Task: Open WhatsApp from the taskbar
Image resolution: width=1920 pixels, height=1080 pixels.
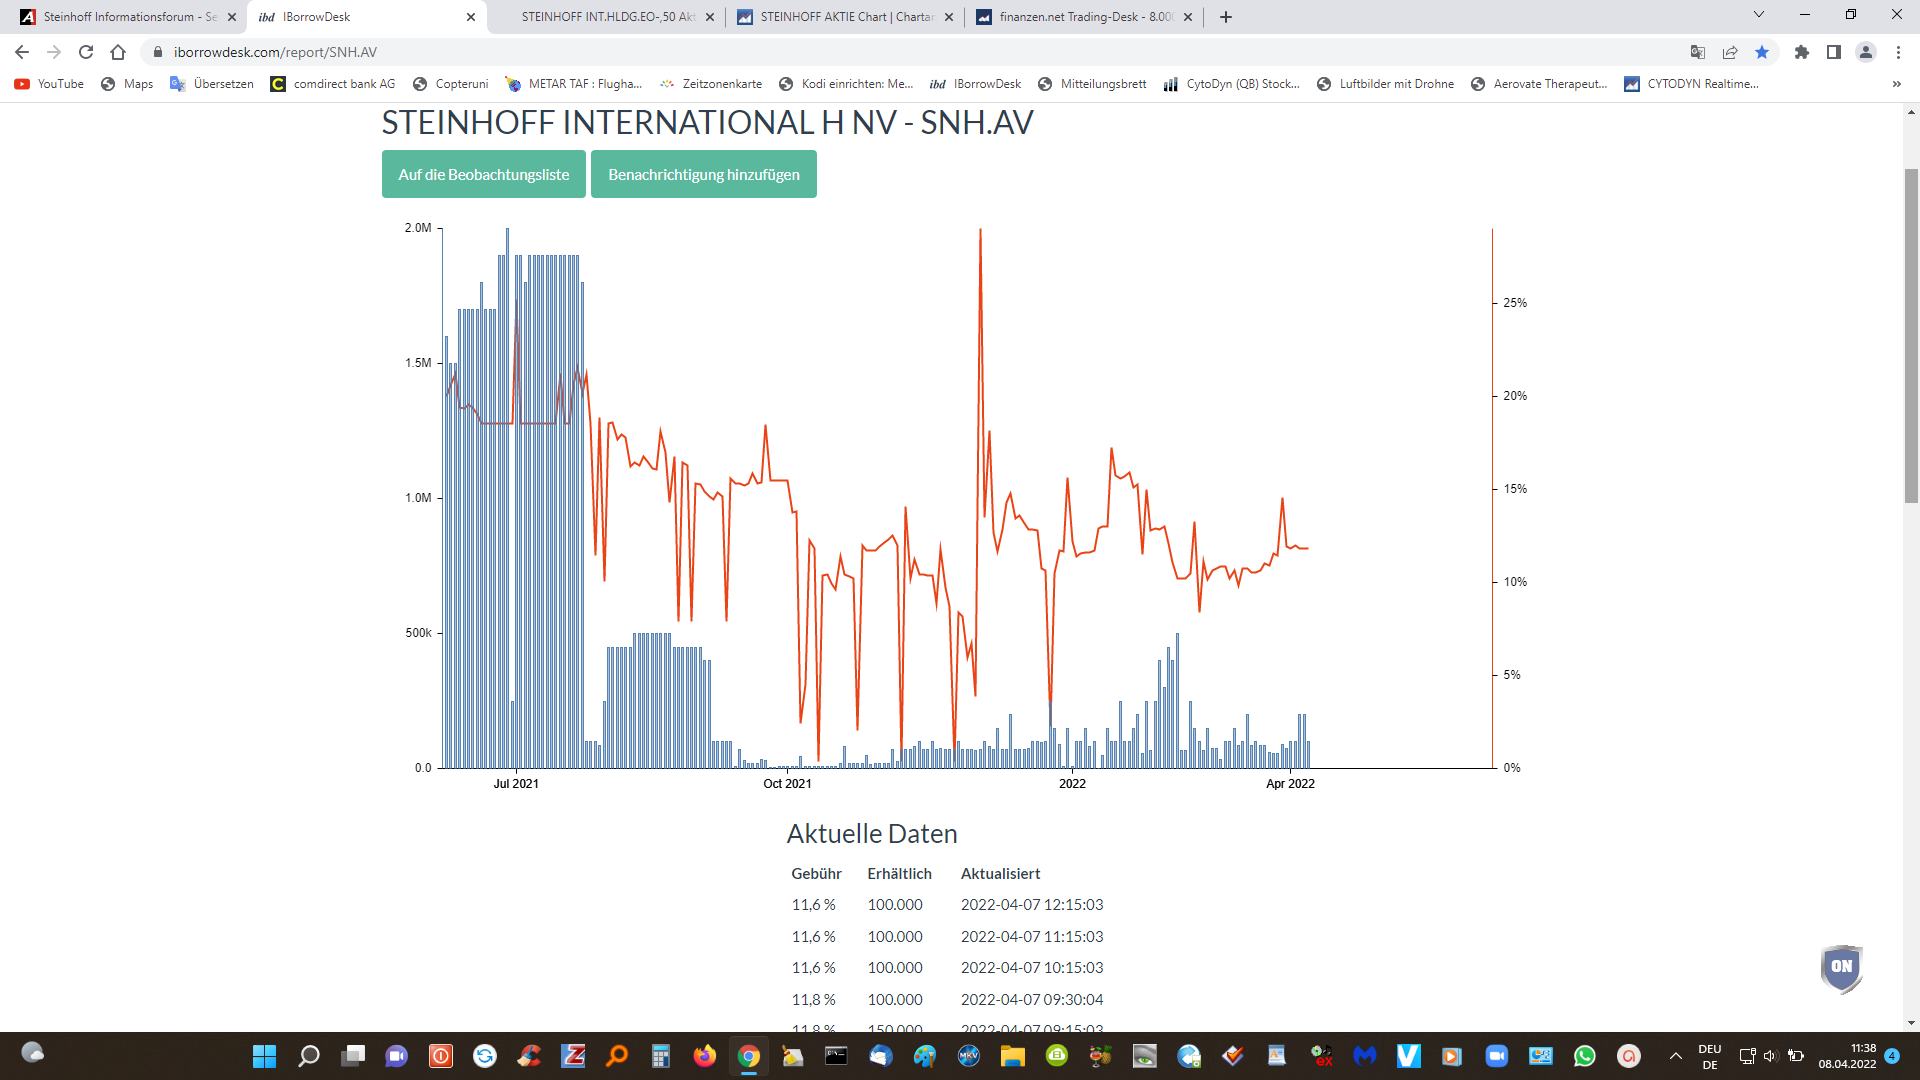Action: 1585,1056
